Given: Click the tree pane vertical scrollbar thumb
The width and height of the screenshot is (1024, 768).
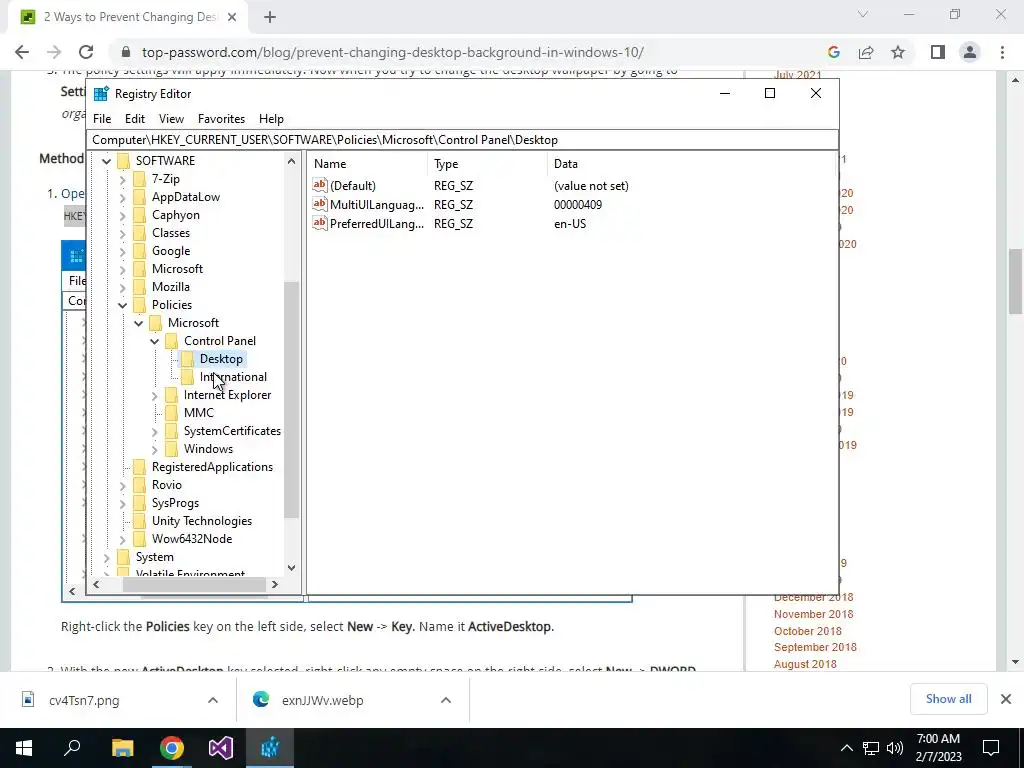Looking at the screenshot, I should pos(291,400).
